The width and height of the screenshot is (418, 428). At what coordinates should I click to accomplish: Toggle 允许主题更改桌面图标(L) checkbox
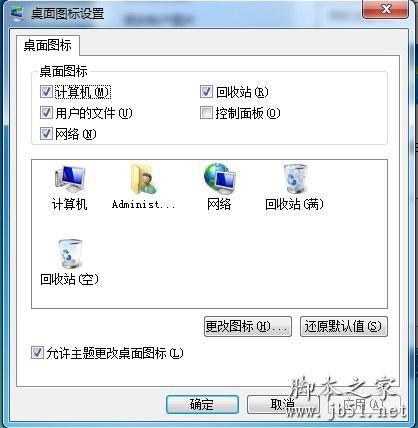37,353
